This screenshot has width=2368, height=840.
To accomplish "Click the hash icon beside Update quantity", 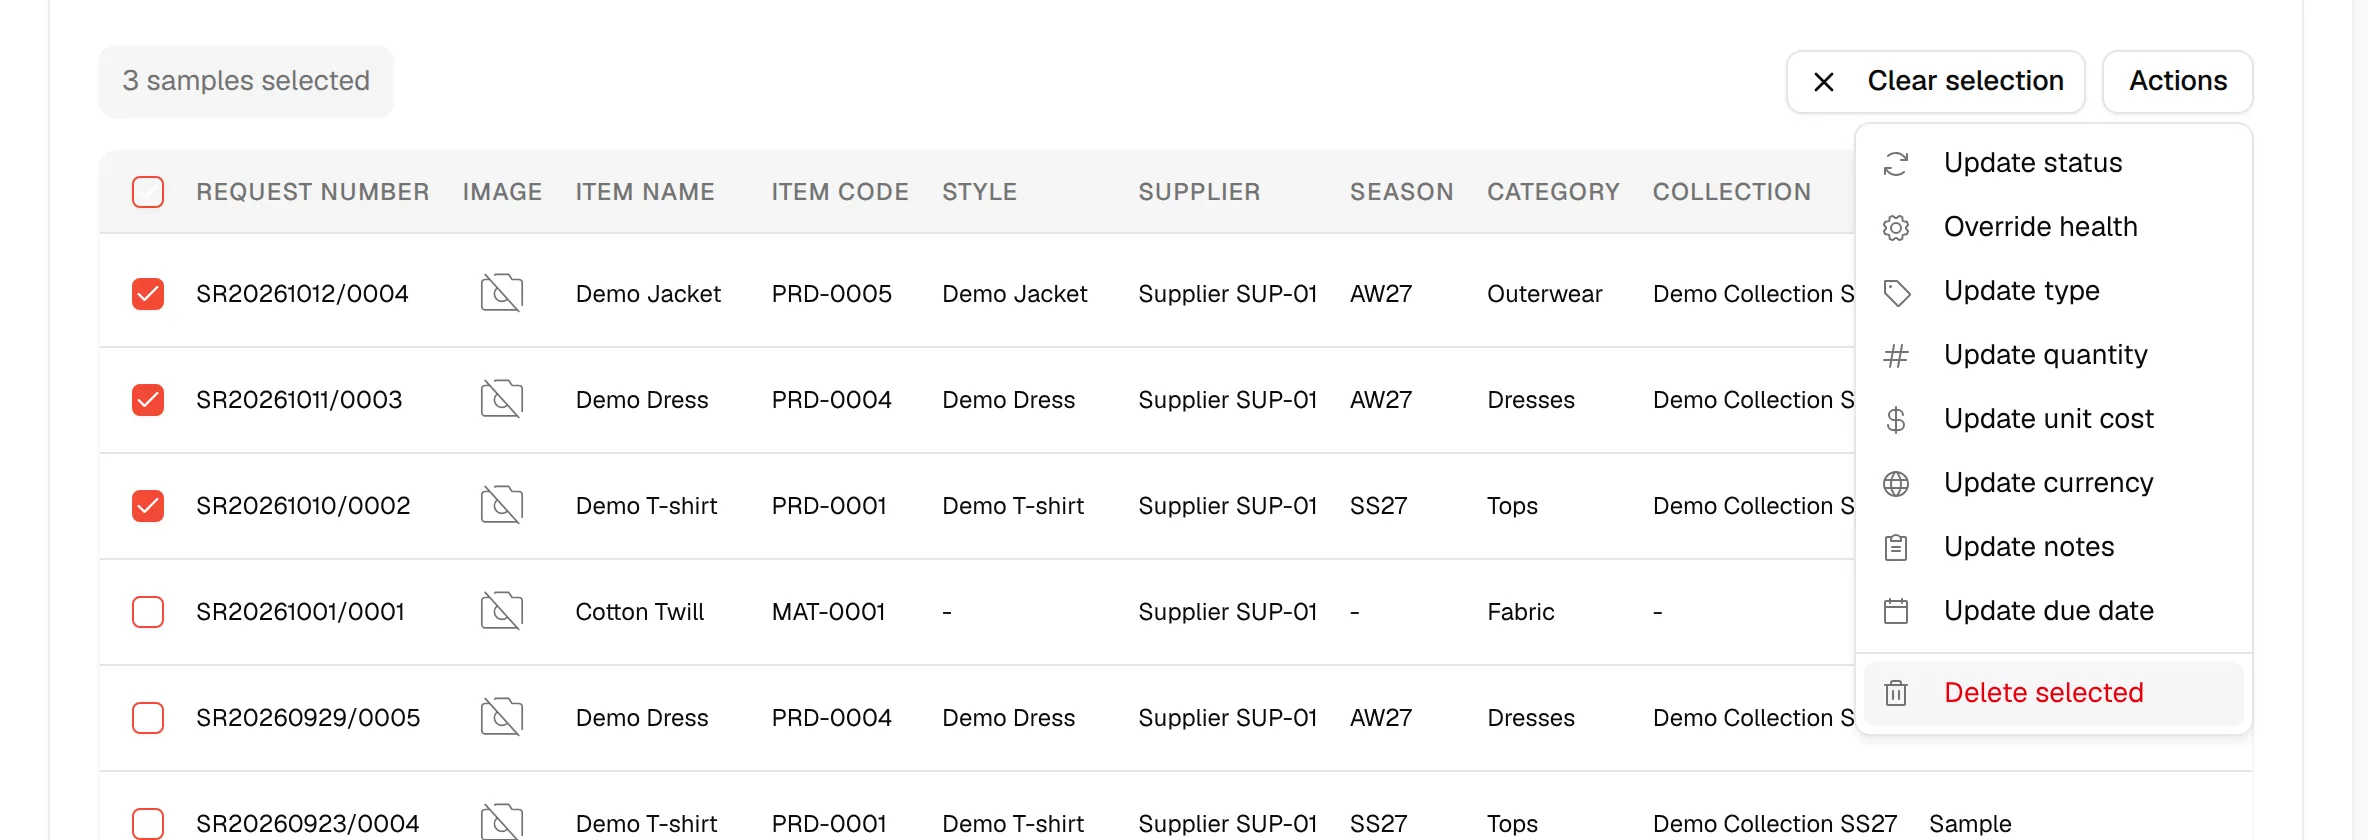I will [1896, 355].
